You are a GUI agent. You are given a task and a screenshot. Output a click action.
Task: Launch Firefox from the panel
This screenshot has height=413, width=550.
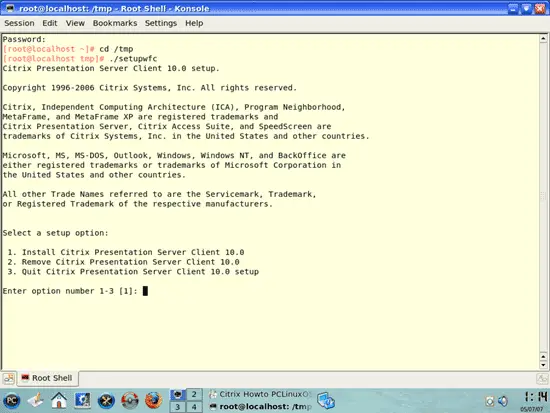[x=153, y=400]
